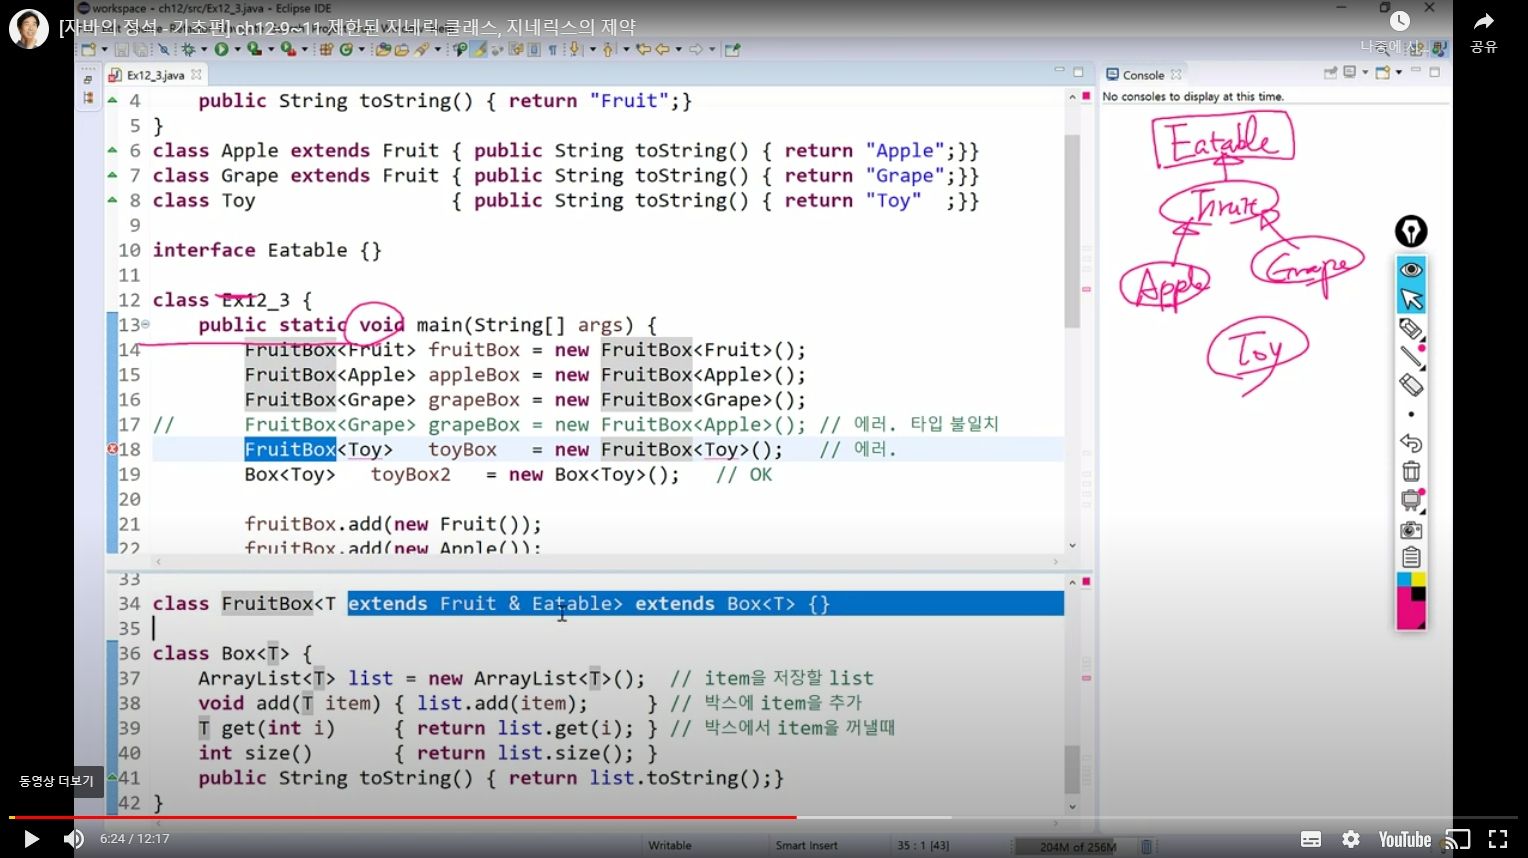The image size is (1528, 858).
Task: Mute the video with speaker icon
Action: pos(74,839)
